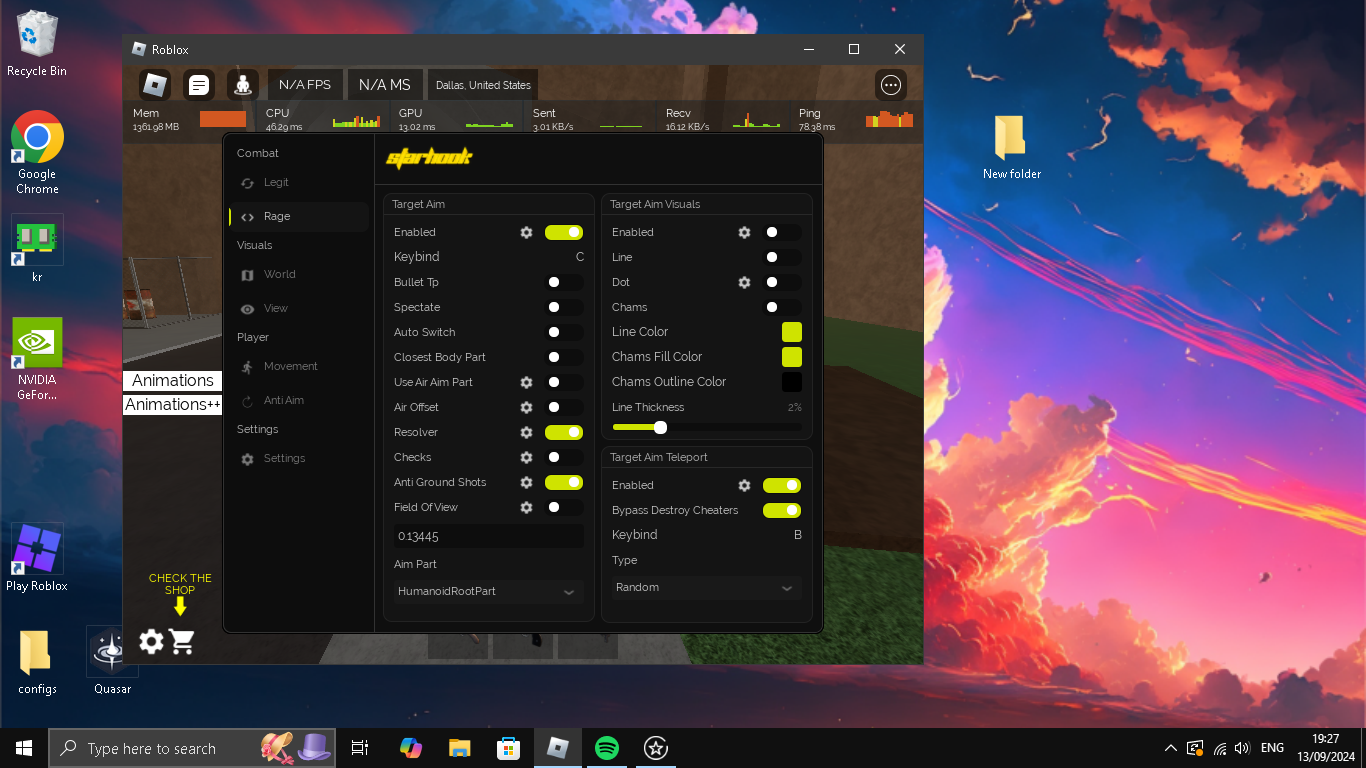Open the Anti Aim tab

click(x=298, y=401)
